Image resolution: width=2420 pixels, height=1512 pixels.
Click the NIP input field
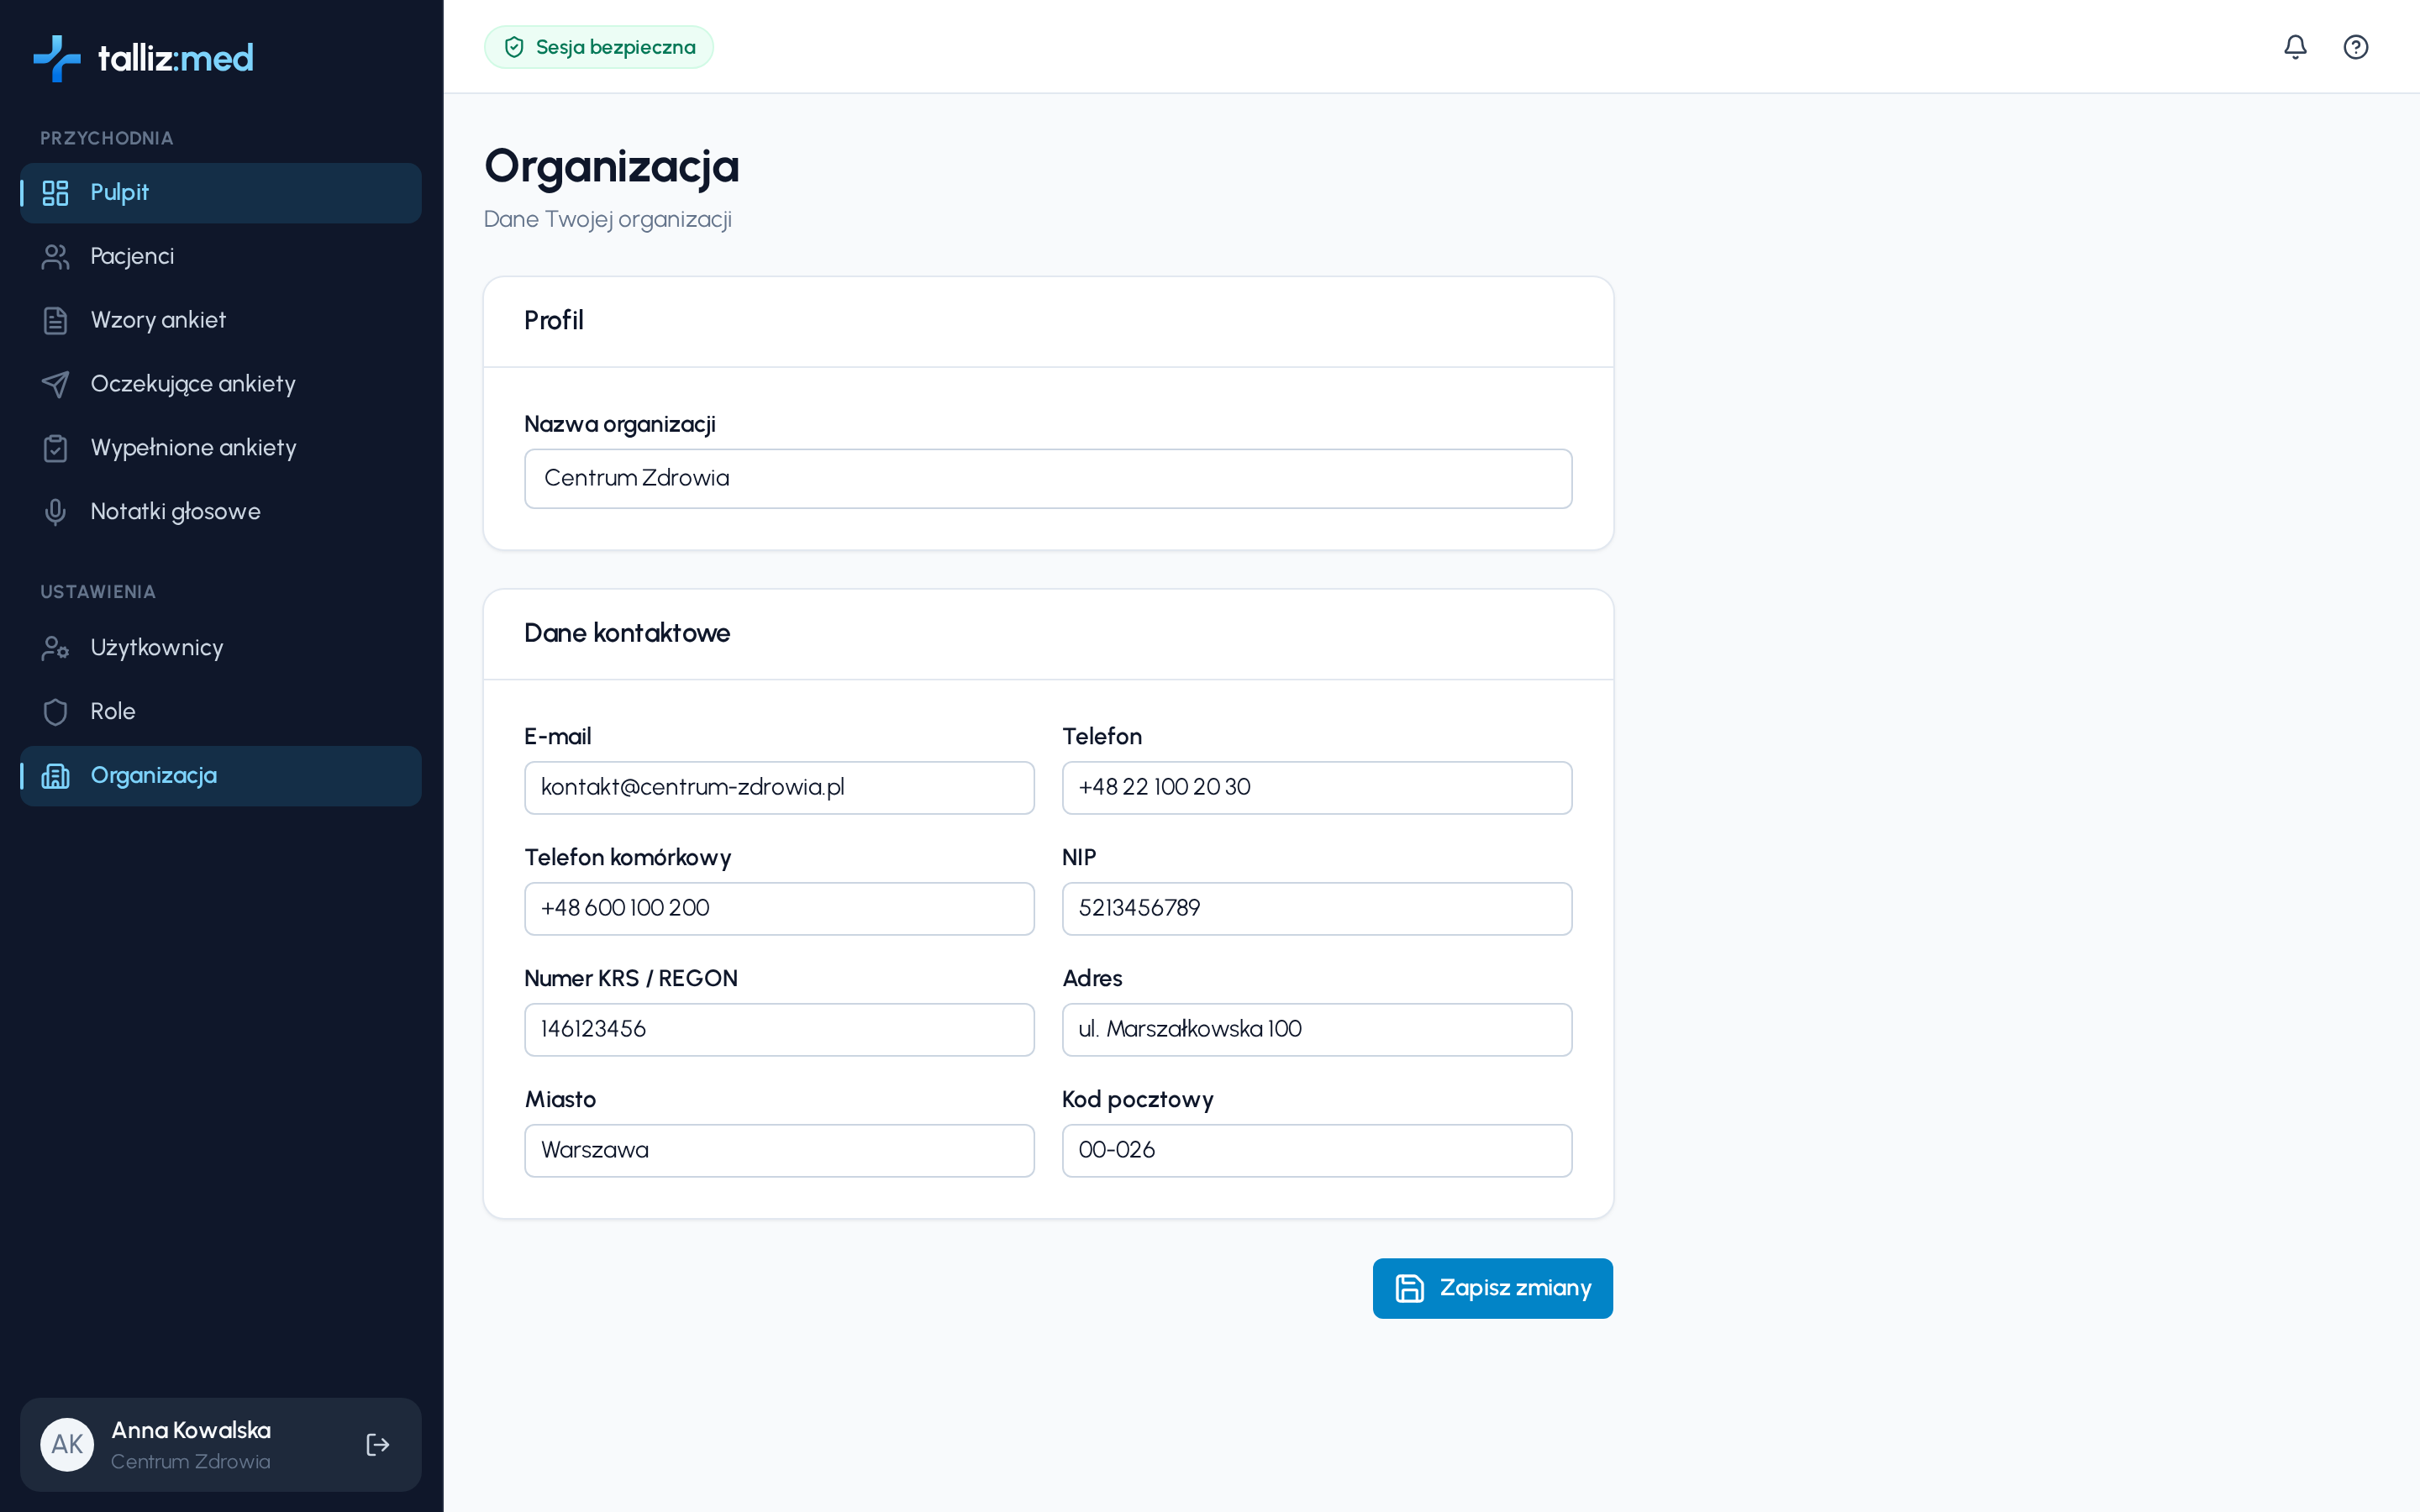click(1317, 909)
